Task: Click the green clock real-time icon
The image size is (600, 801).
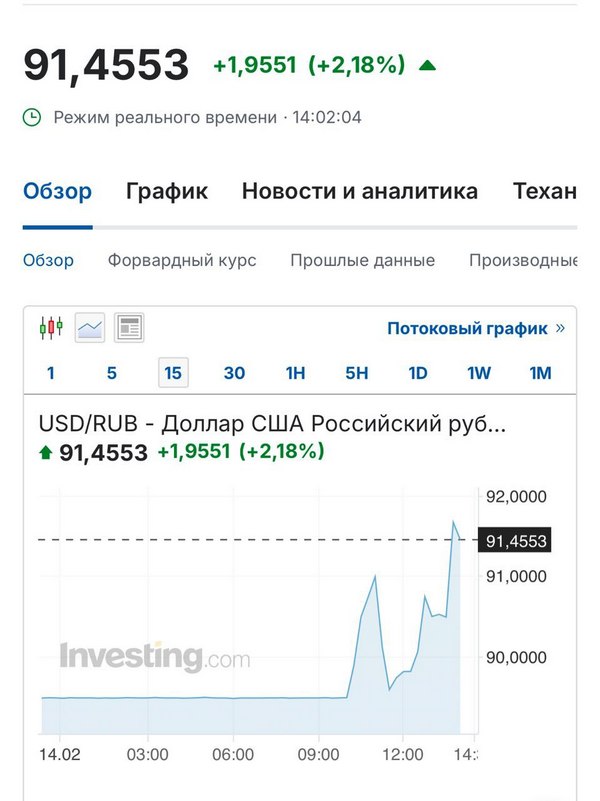Action: 32,117
